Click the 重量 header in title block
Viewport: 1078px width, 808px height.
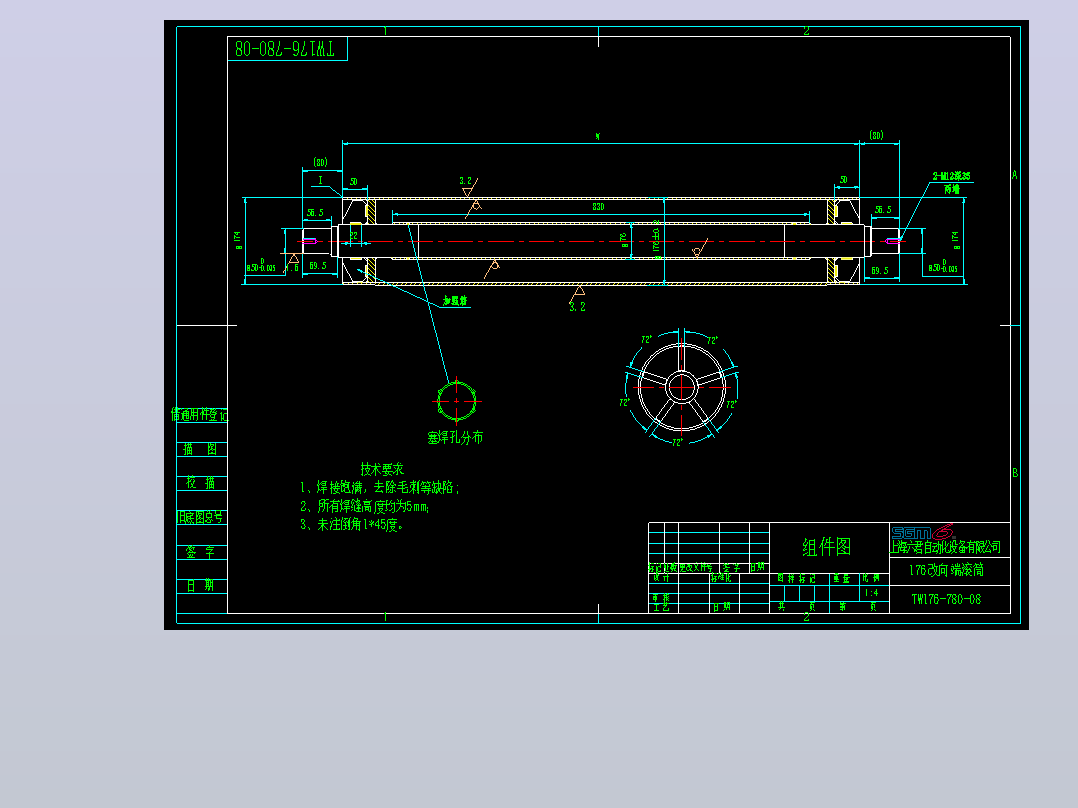coord(842,578)
